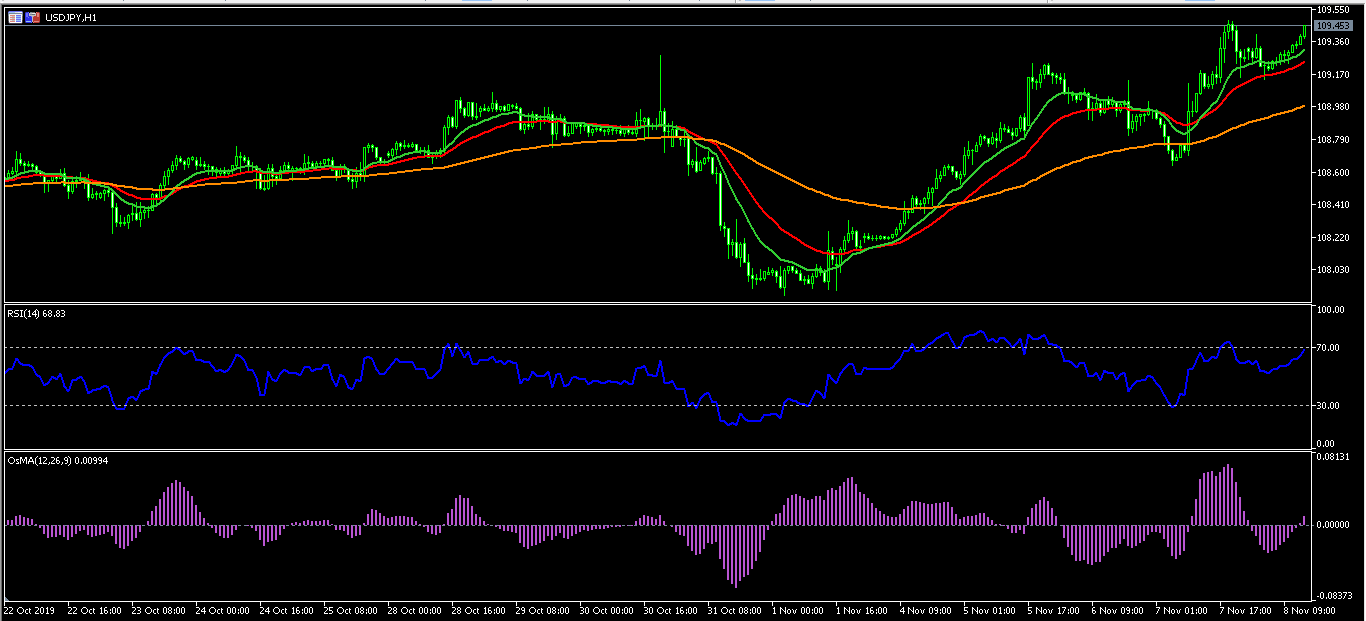Click the 70.00 level label in the RSI panel

click(x=1329, y=348)
